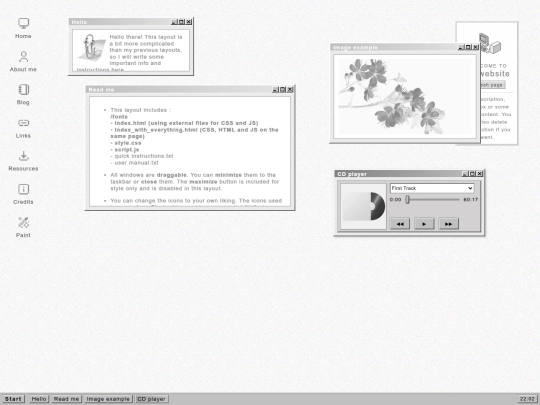This screenshot has width=540, height=405.
Task: Open the Blog notebook icon
Action: [x=23, y=94]
